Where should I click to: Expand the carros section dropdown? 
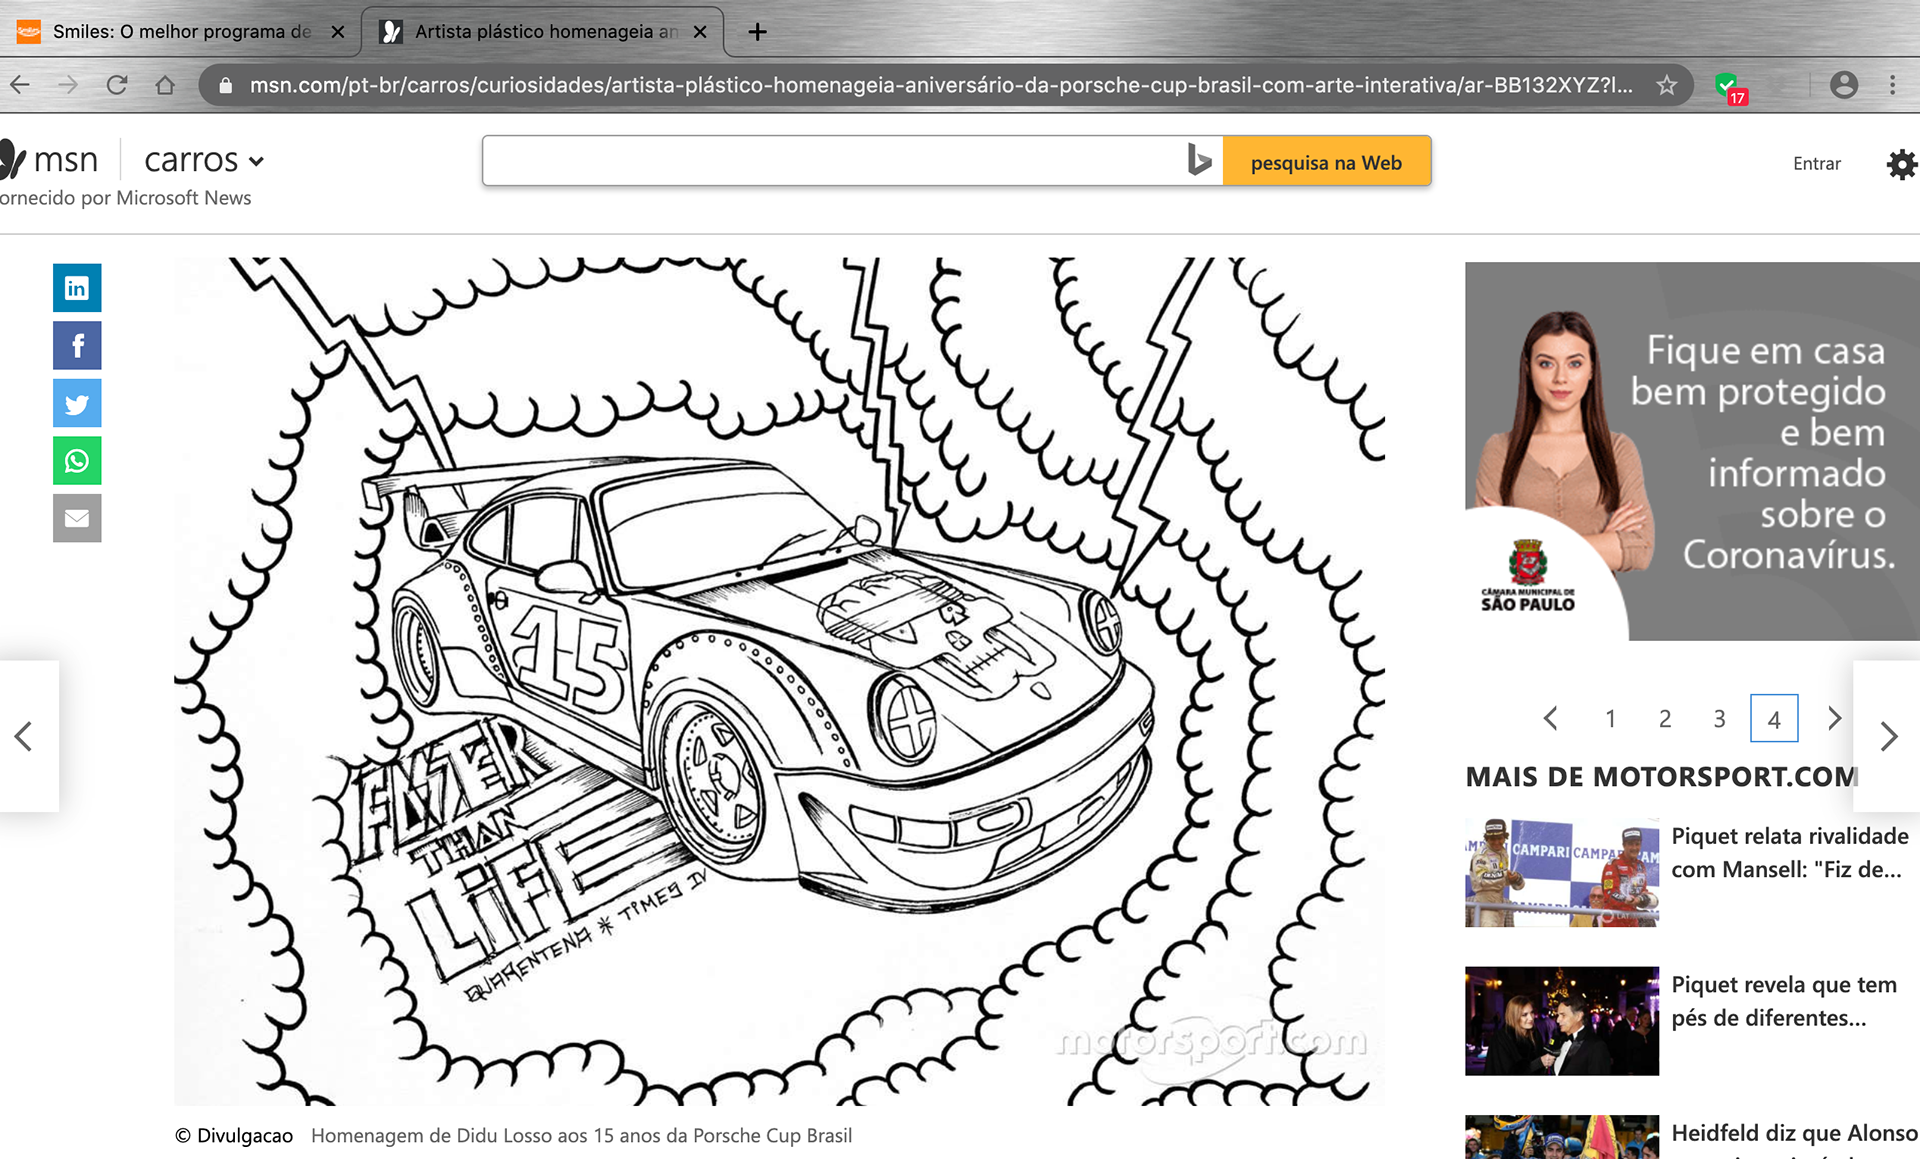pyautogui.click(x=256, y=161)
